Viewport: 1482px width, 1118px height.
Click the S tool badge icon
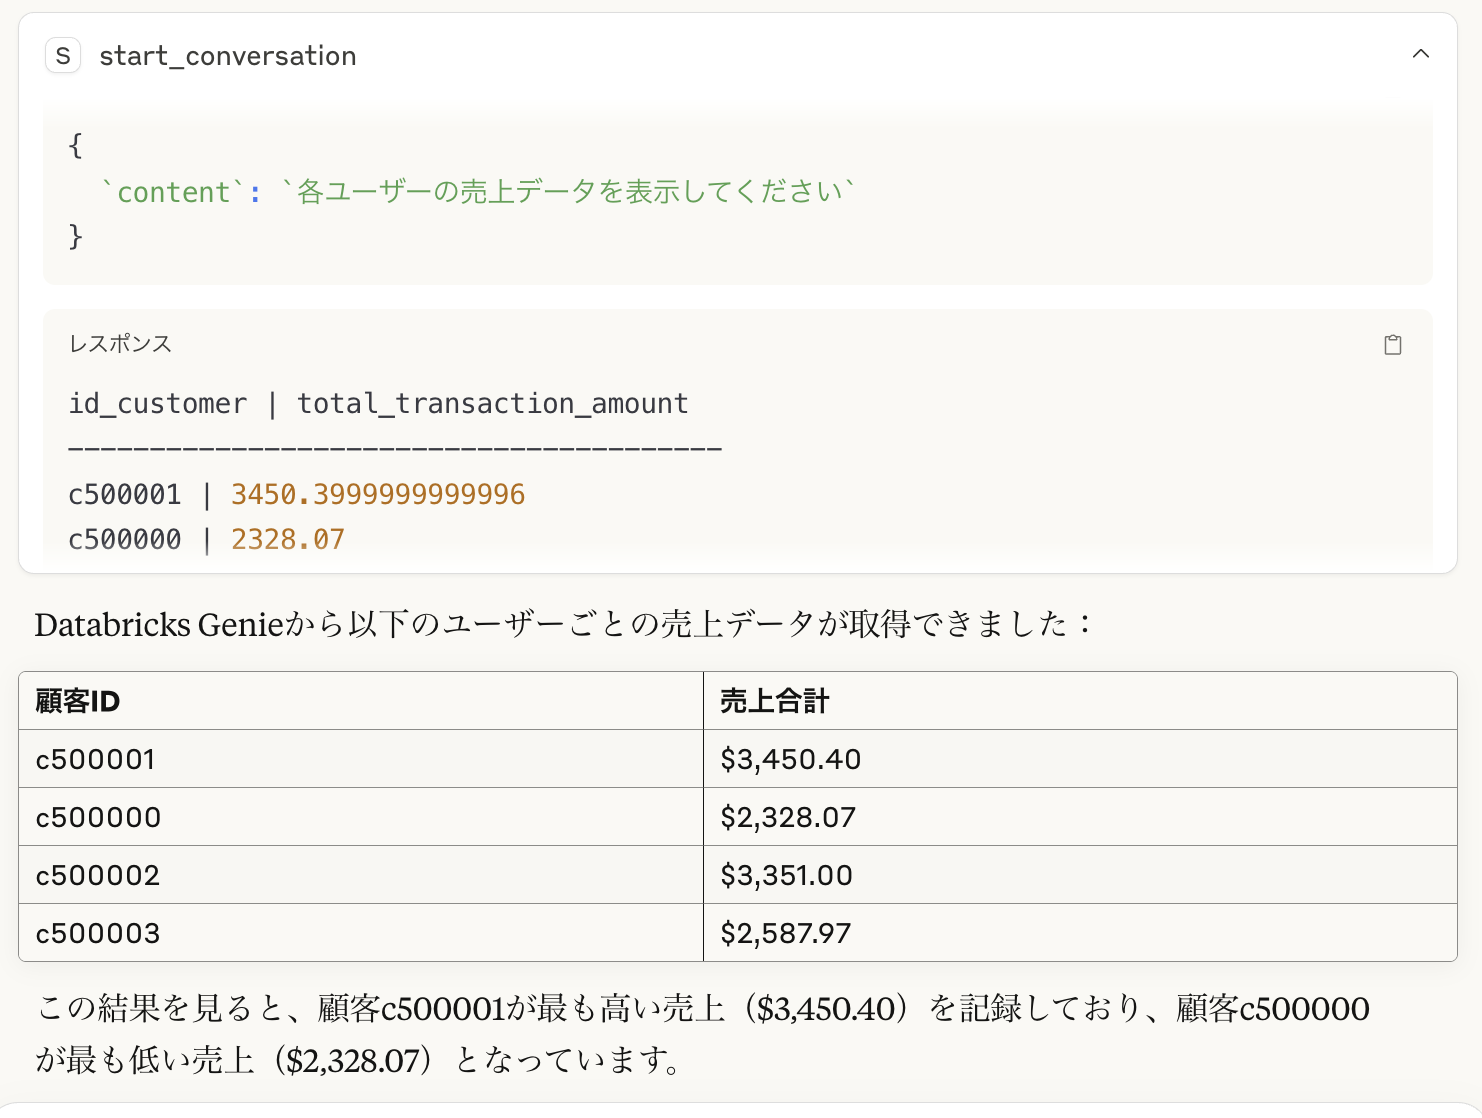click(x=63, y=56)
